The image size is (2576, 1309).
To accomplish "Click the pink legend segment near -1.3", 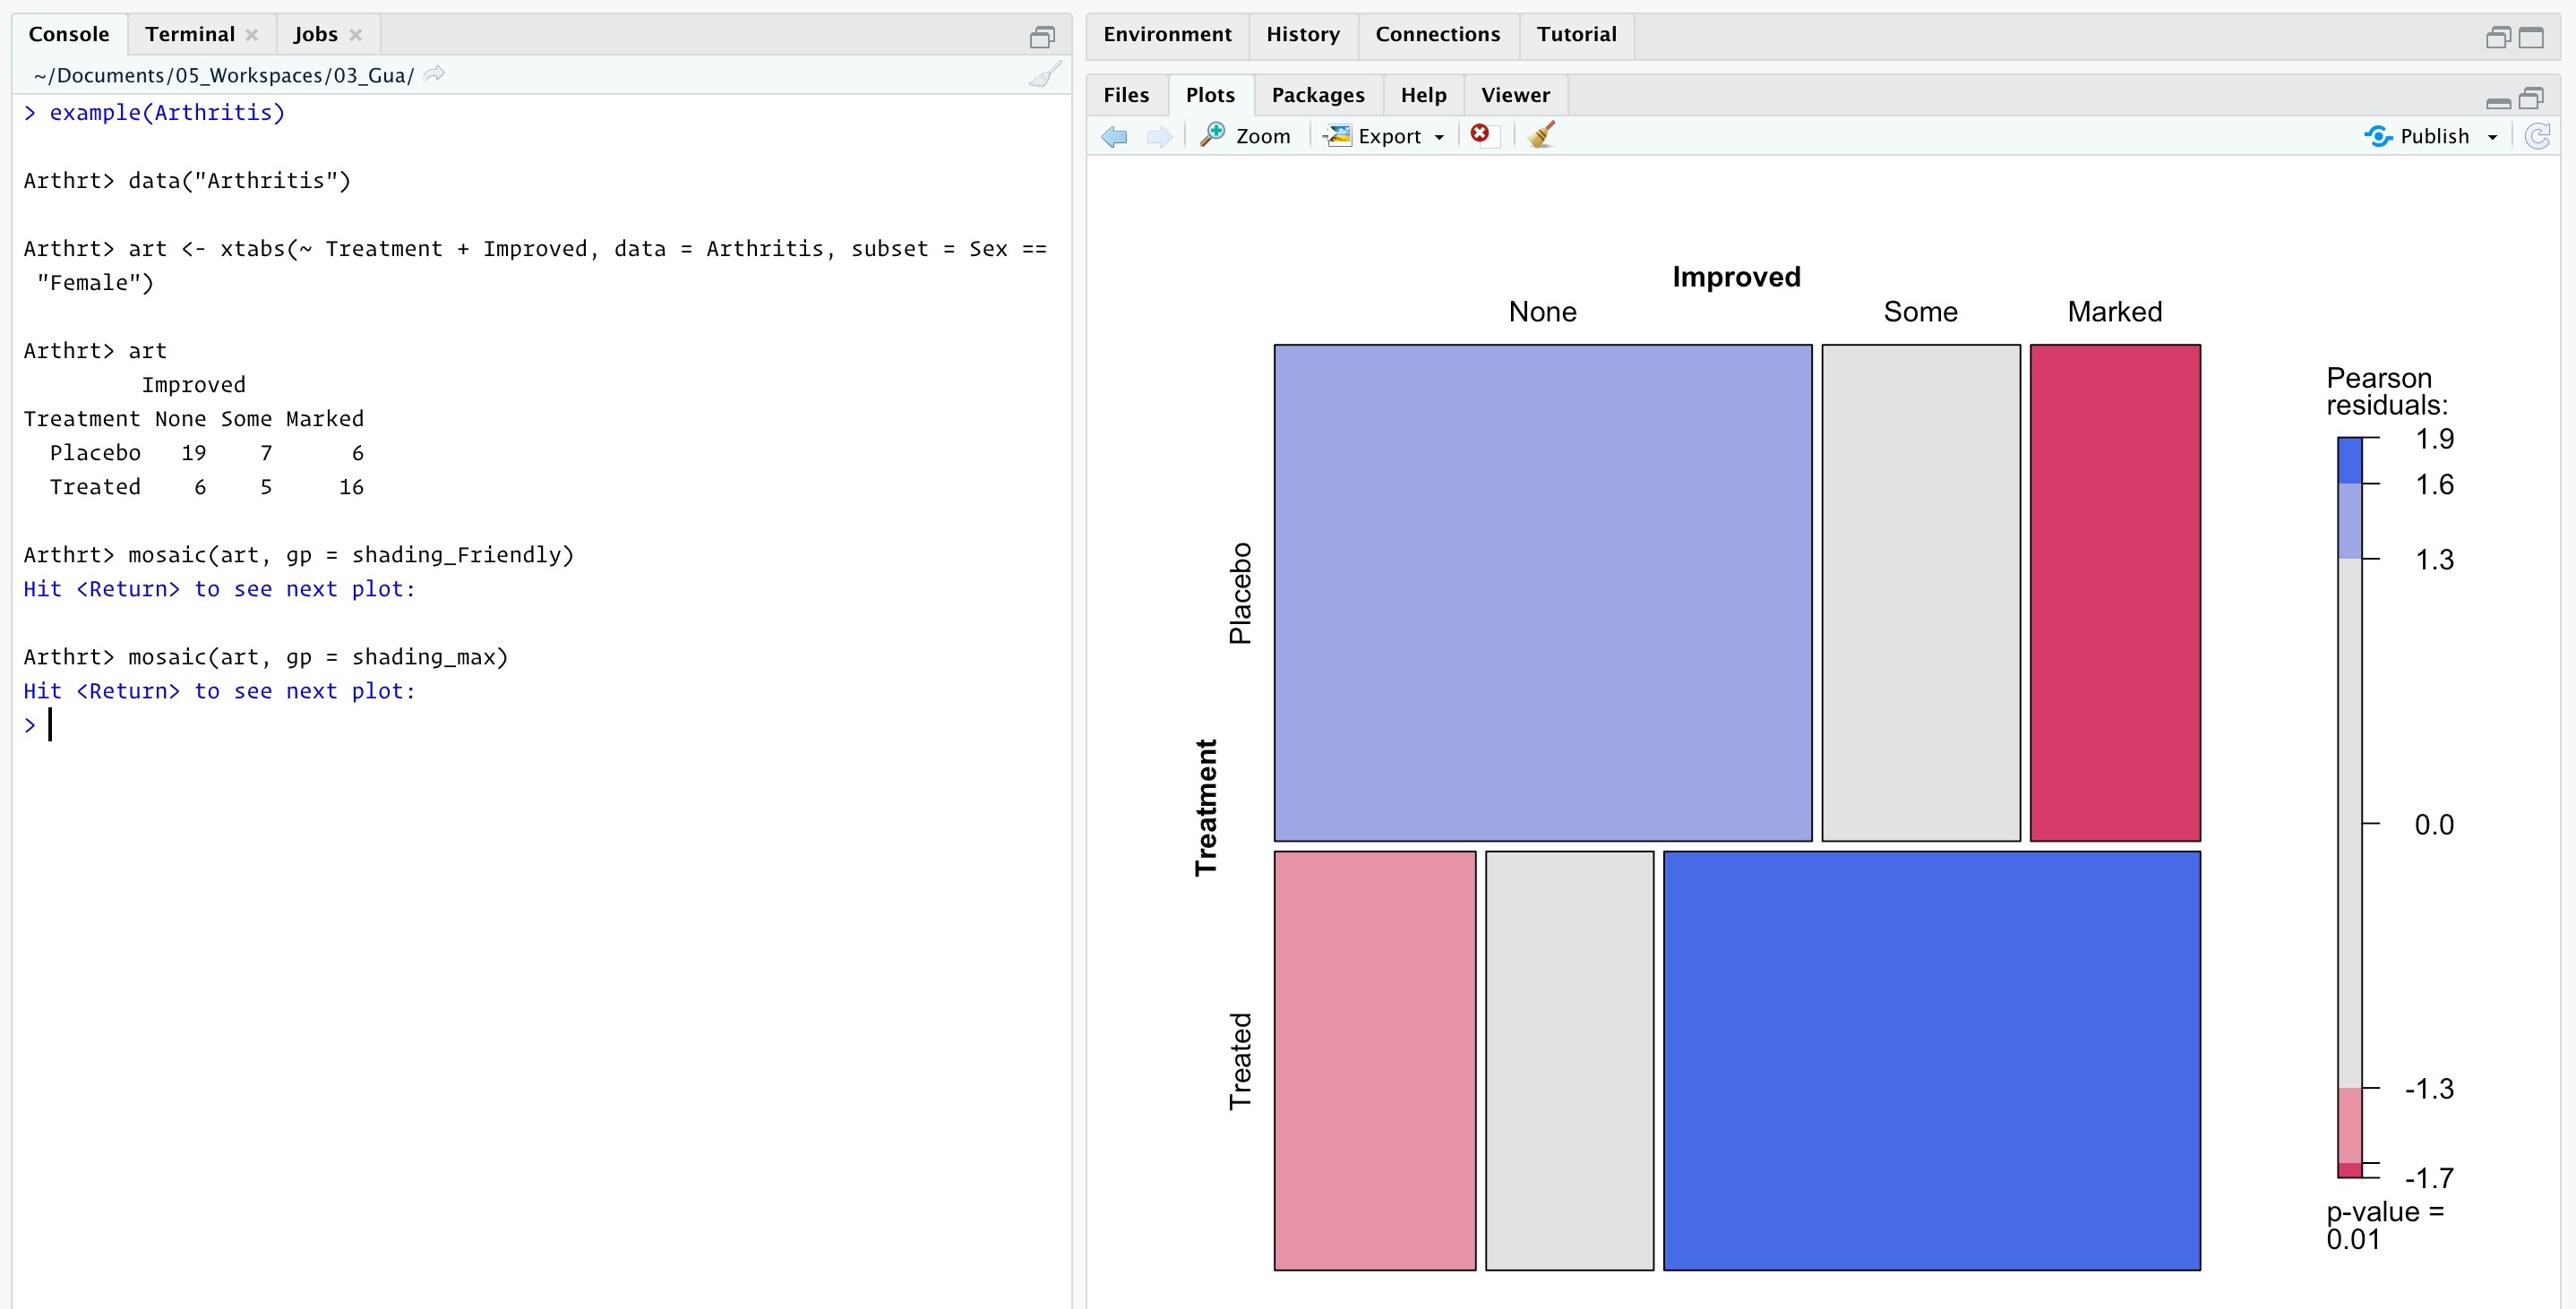I will click(2350, 1126).
